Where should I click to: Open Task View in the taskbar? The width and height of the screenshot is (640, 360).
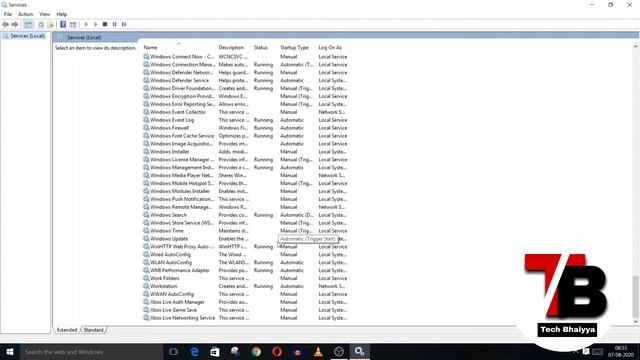pyautogui.click(x=173, y=352)
